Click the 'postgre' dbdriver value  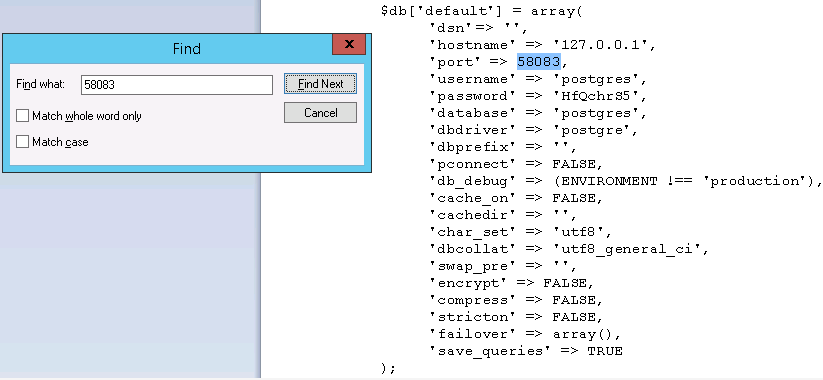(592, 130)
